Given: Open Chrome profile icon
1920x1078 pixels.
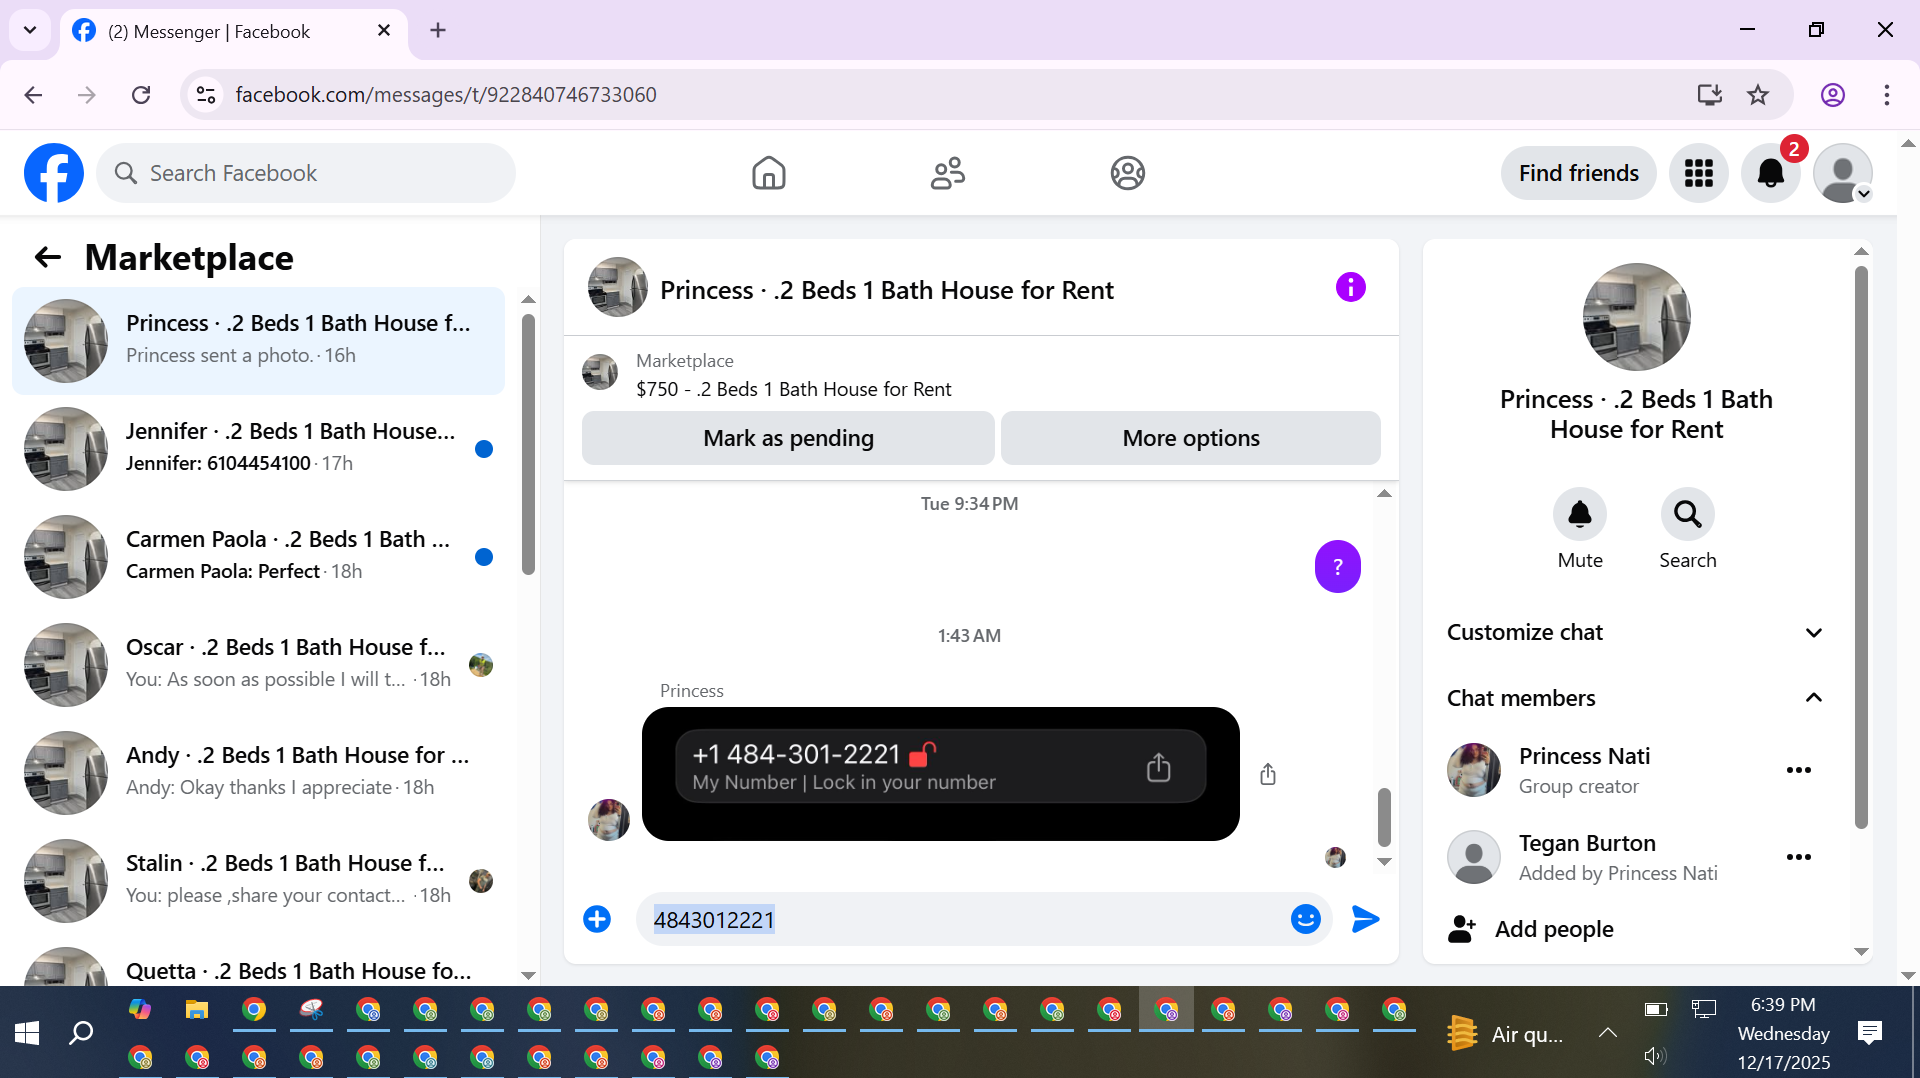Looking at the screenshot, I should click(x=1832, y=95).
